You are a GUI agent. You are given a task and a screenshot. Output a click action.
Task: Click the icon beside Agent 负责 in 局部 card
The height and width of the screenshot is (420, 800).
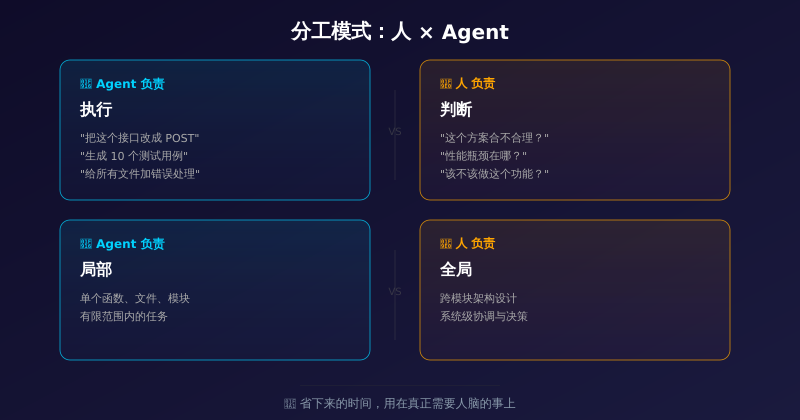point(86,244)
